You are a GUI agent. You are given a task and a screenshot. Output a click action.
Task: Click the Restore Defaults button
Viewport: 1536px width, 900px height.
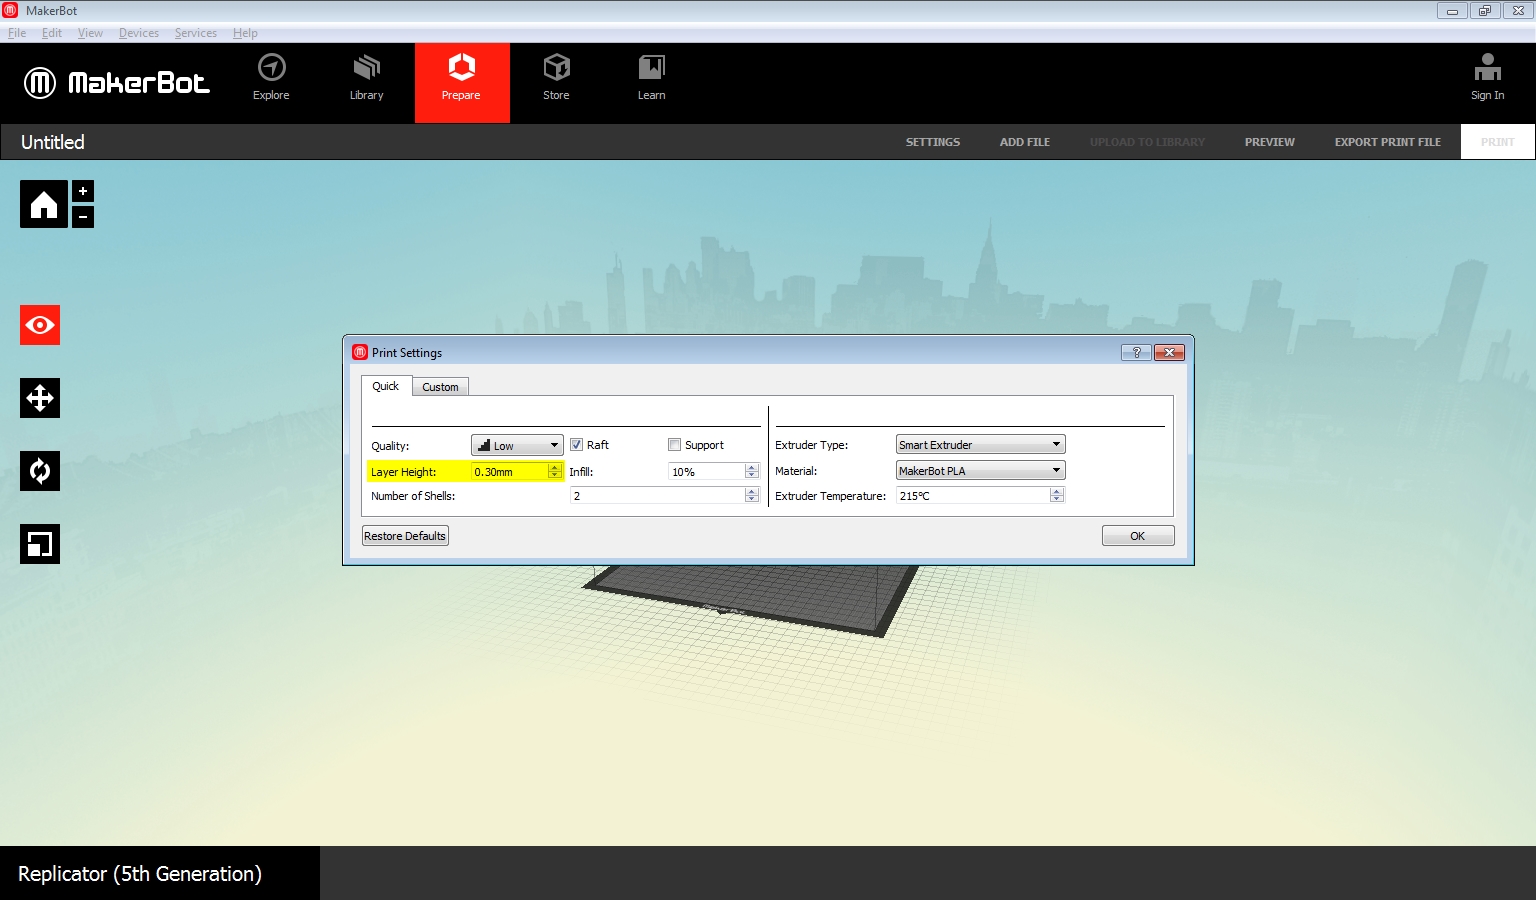click(x=405, y=536)
